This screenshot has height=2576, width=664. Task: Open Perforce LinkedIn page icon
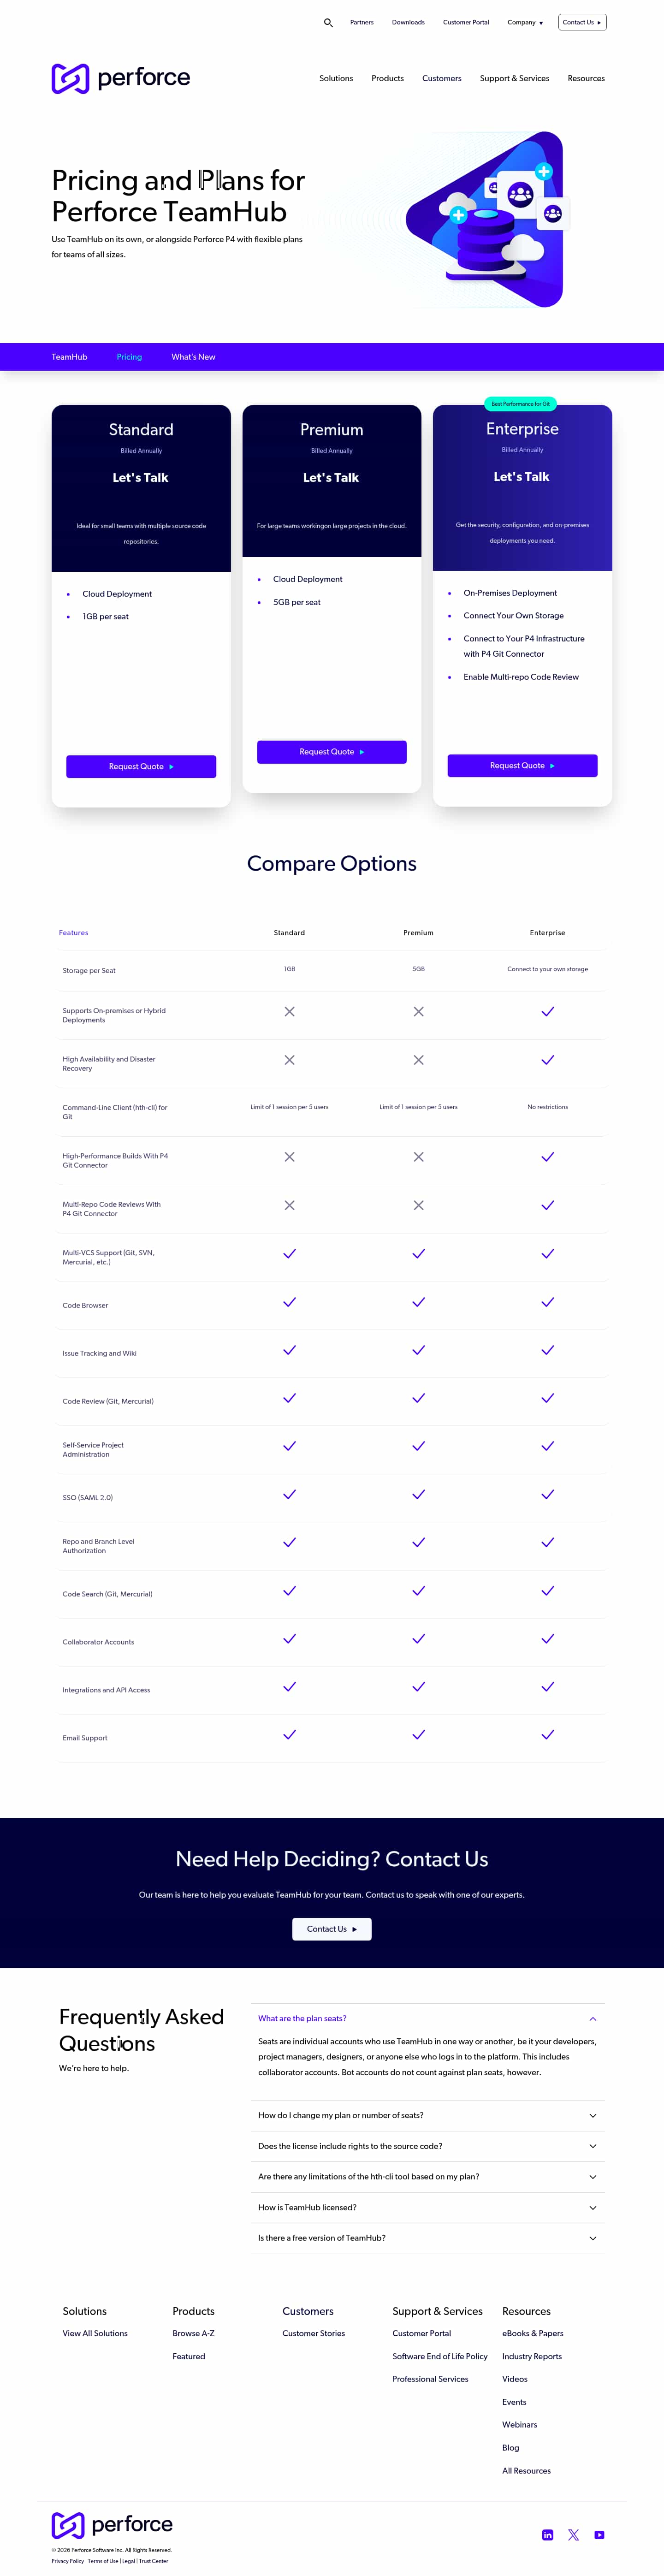[x=547, y=2534]
